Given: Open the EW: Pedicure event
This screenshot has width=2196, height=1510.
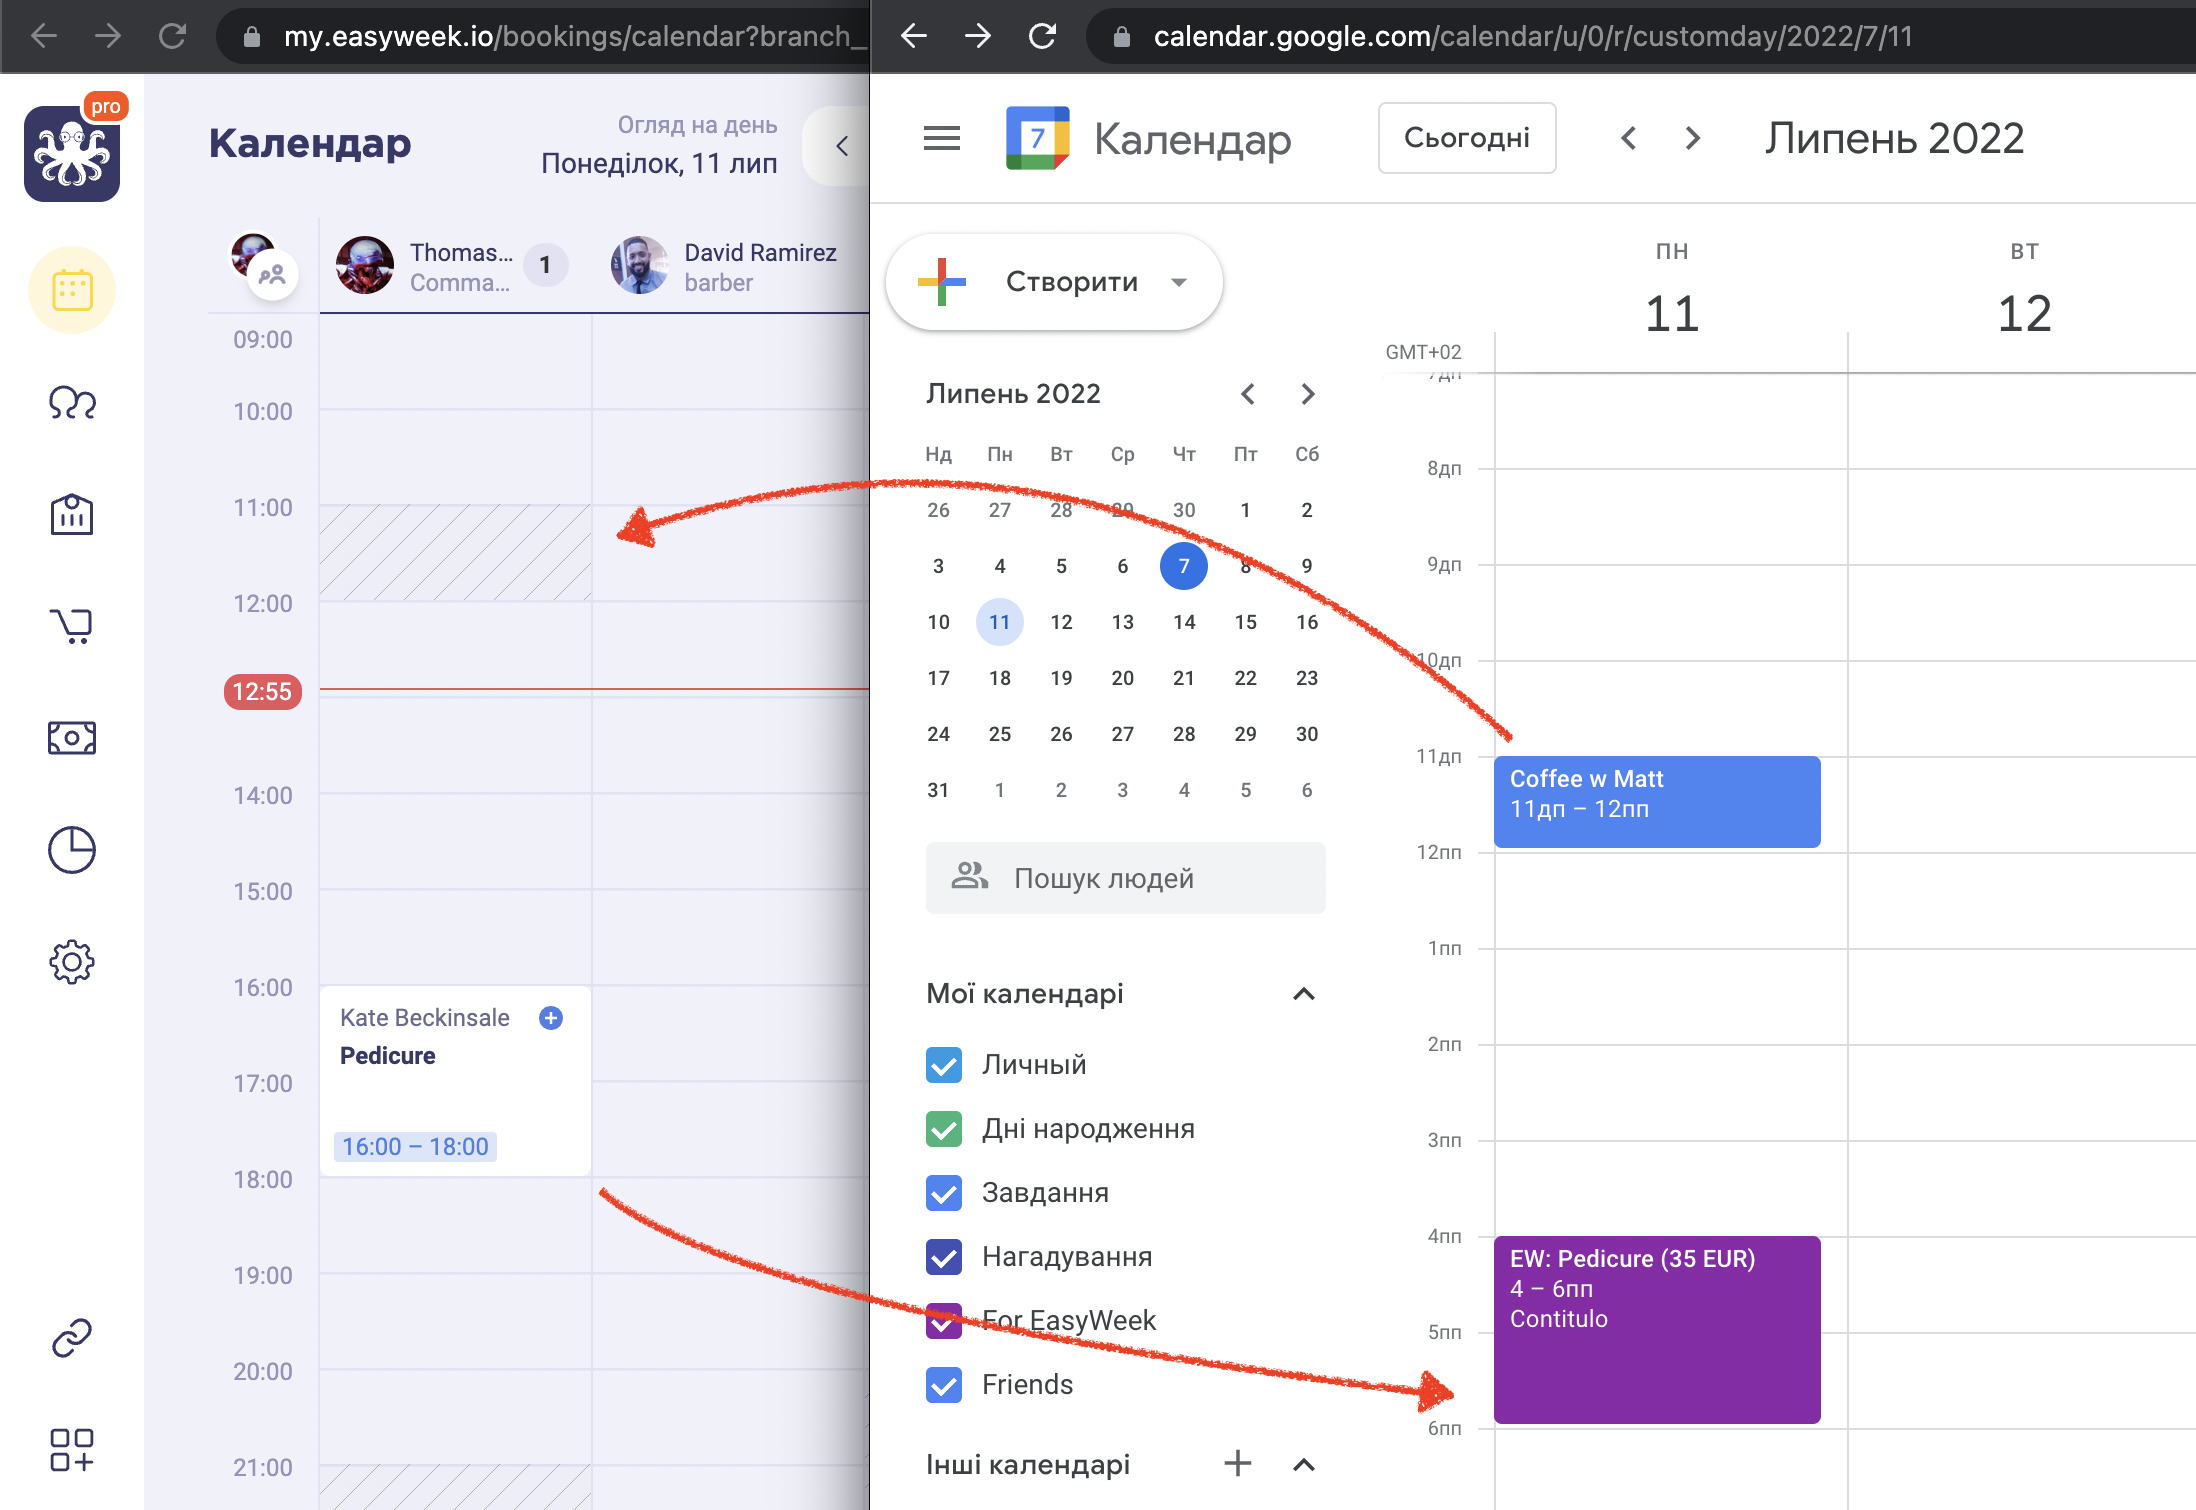Looking at the screenshot, I should click(x=1657, y=1330).
